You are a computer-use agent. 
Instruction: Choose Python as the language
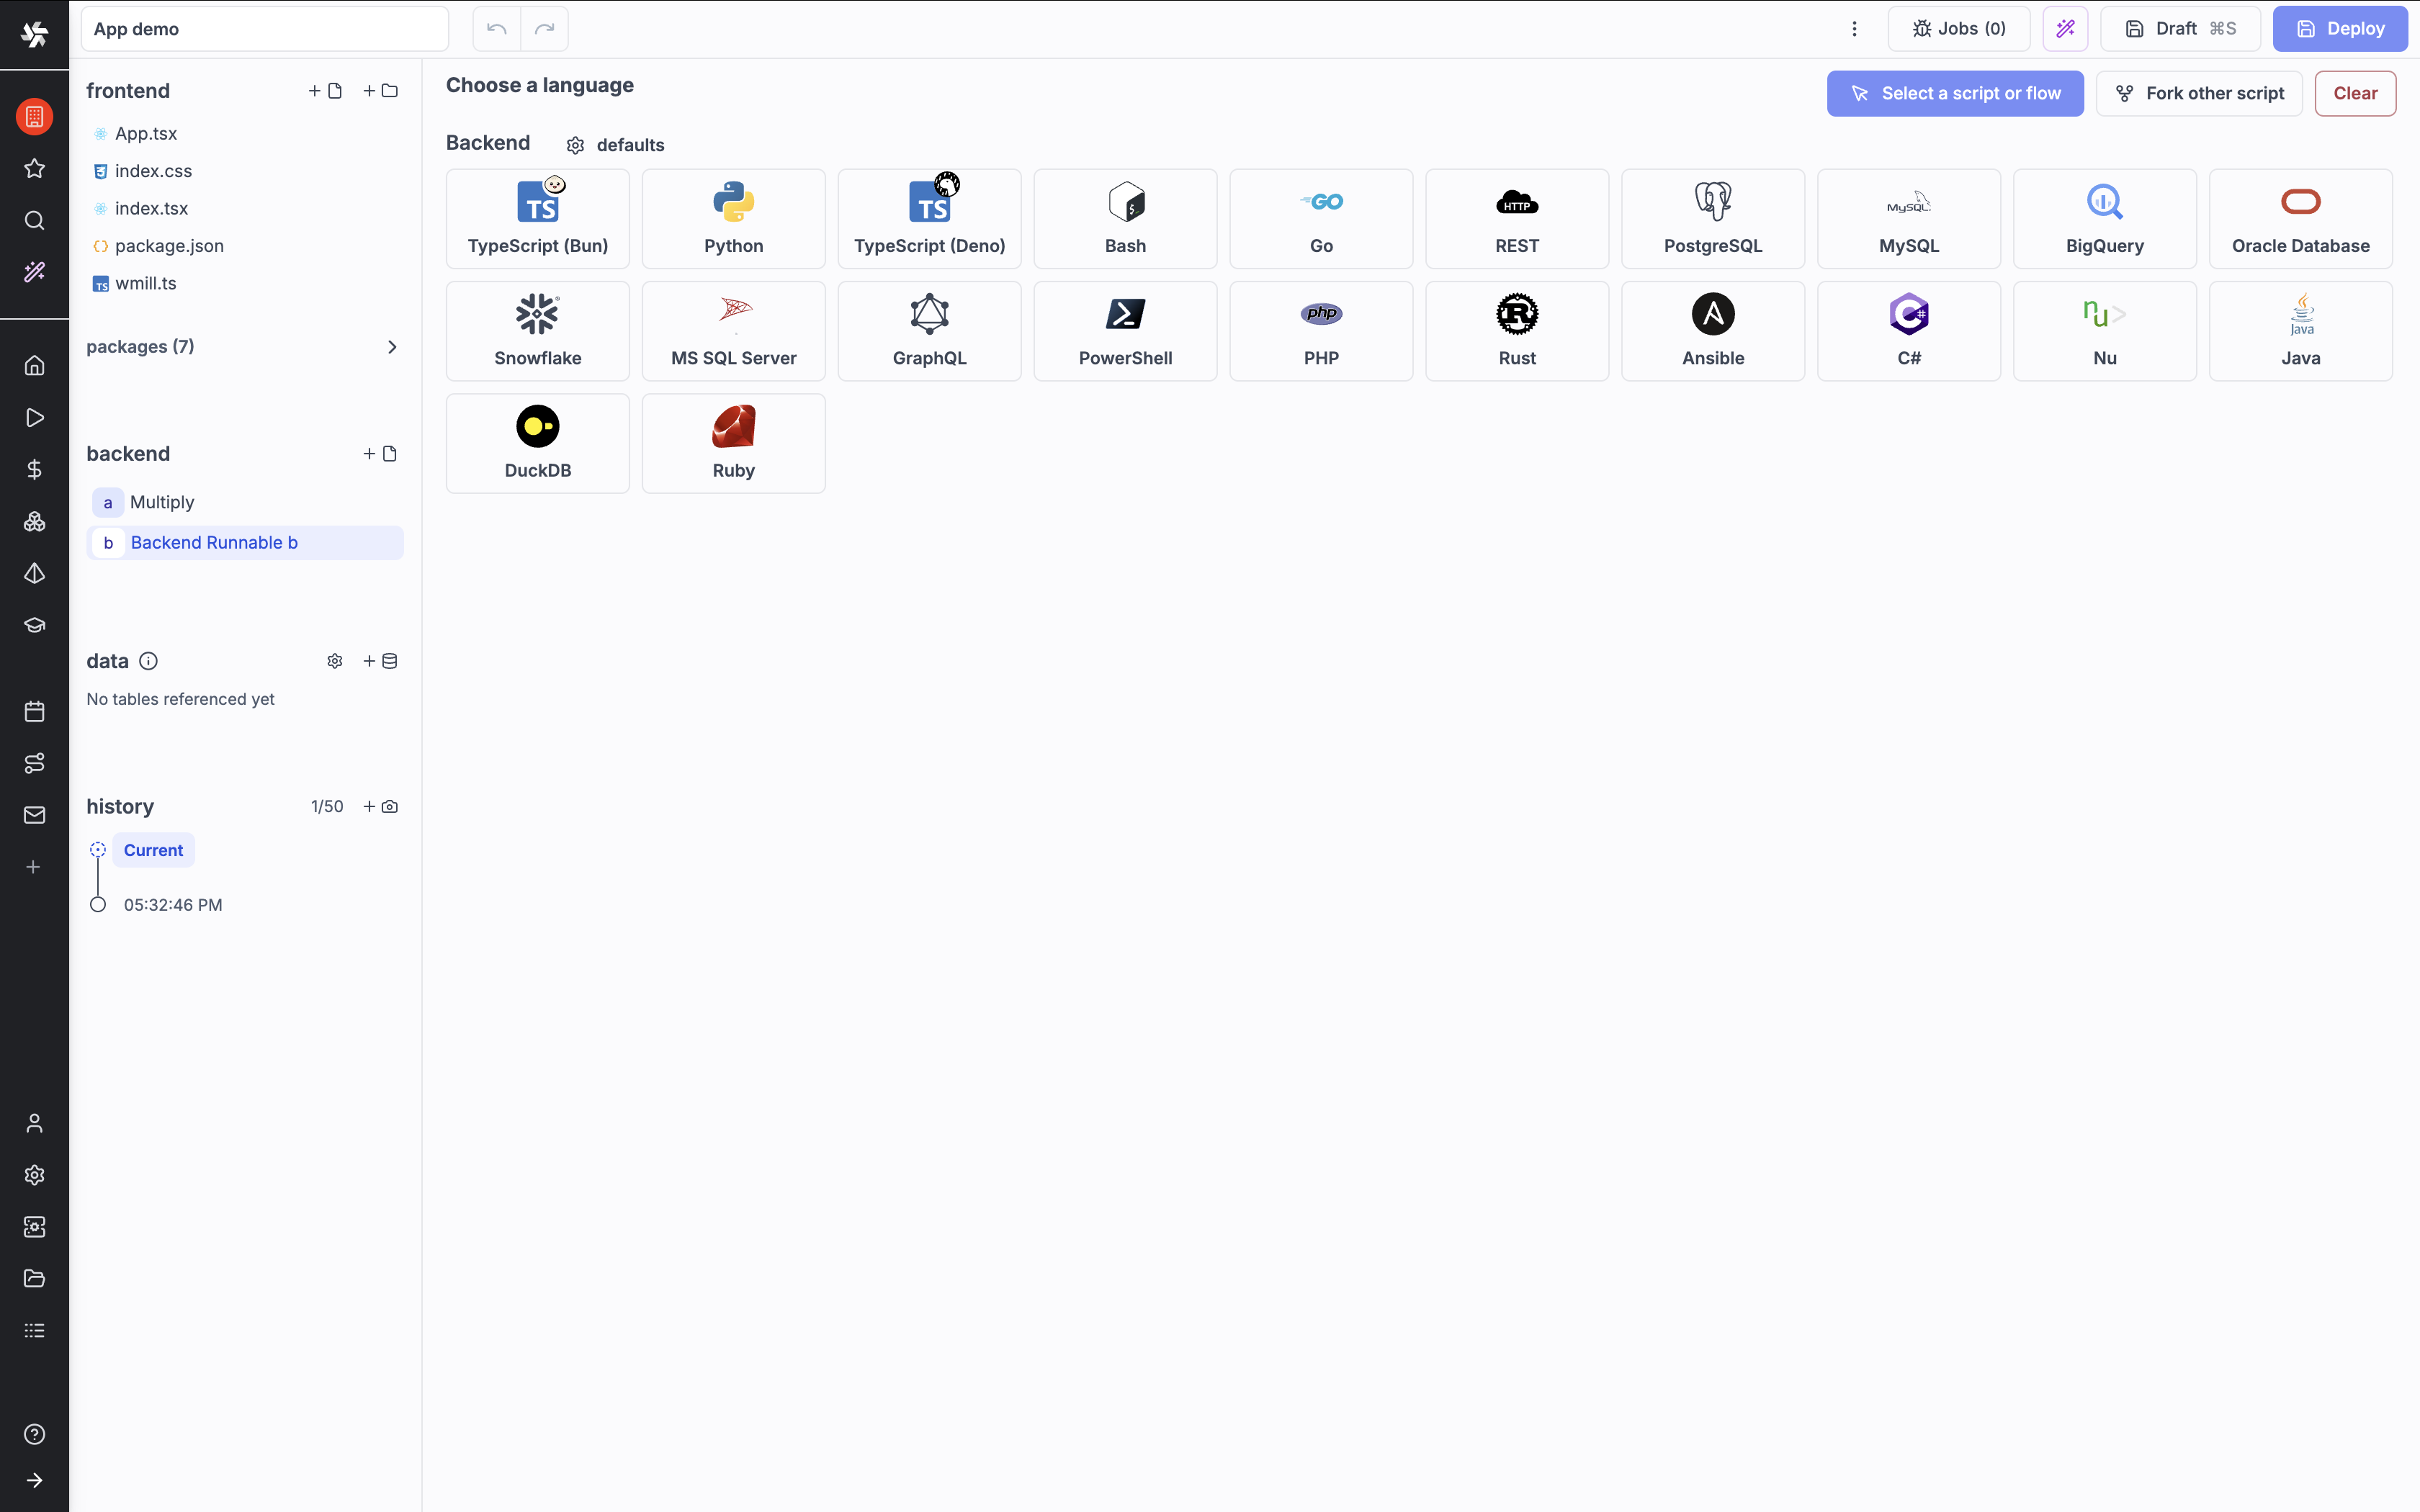(x=733, y=219)
